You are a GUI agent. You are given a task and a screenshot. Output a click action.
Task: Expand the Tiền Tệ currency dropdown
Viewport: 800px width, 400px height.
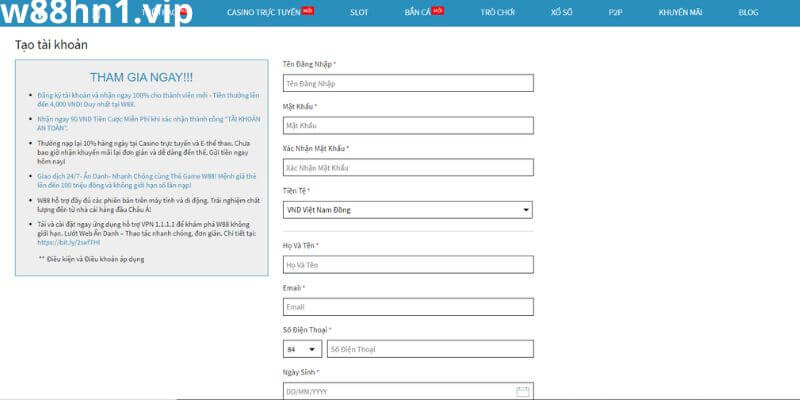pyautogui.click(x=407, y=210)
